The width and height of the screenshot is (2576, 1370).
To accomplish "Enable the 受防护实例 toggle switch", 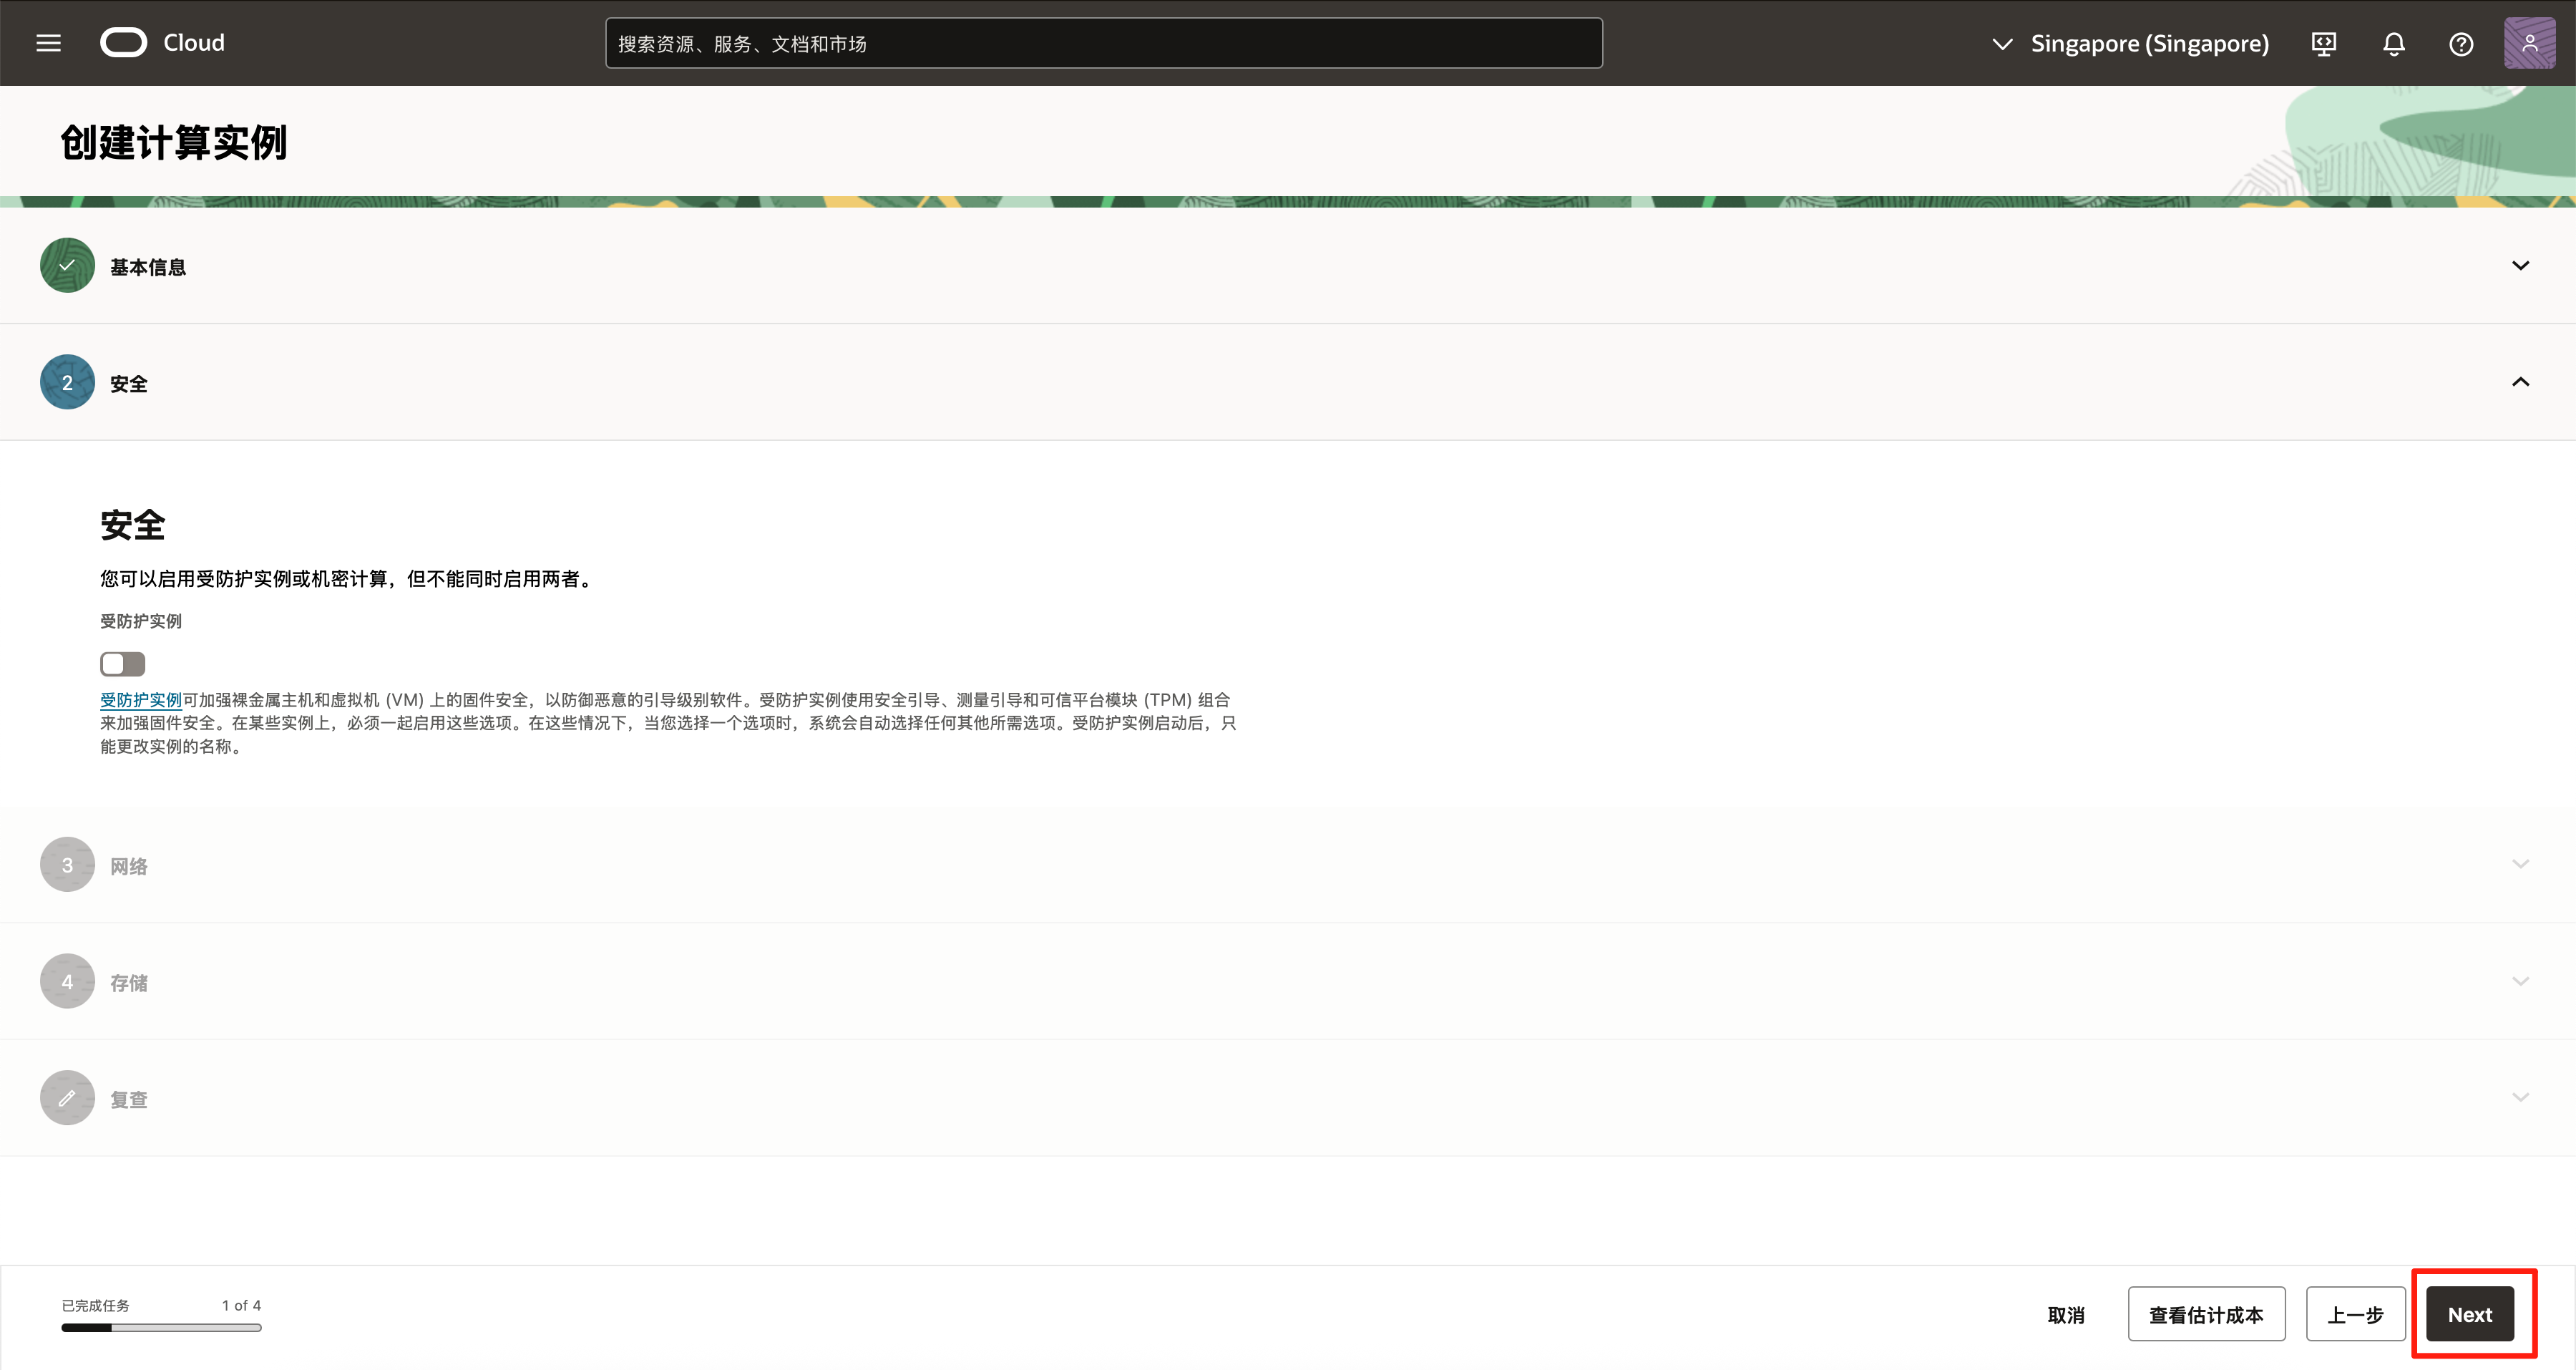I will pos(122,664).
